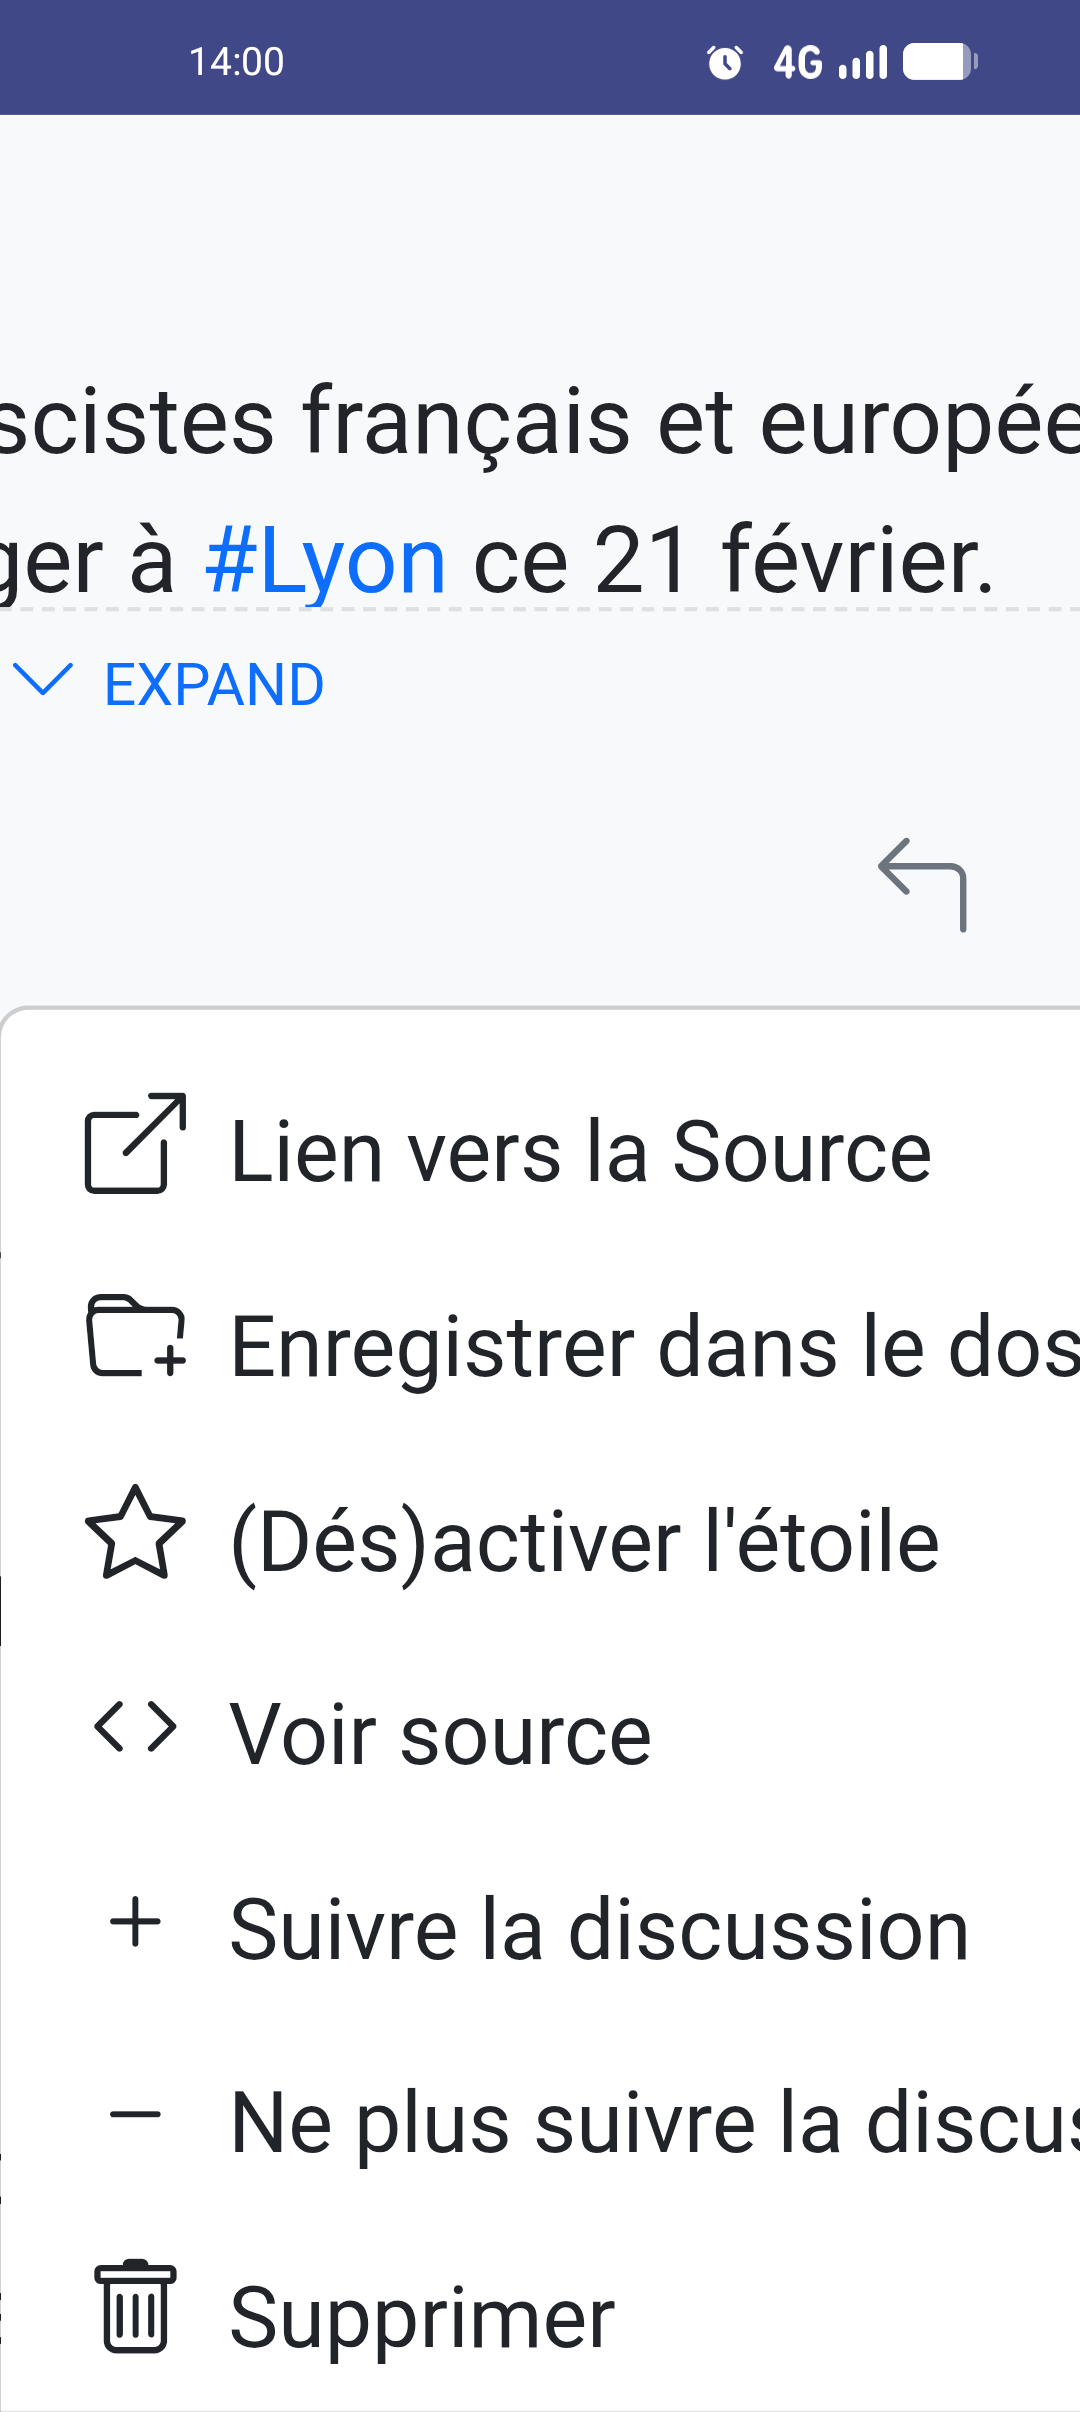The image size is (1080, 2412).
Task: Tap the alarm icon in status bar
Action: point(725,62)
